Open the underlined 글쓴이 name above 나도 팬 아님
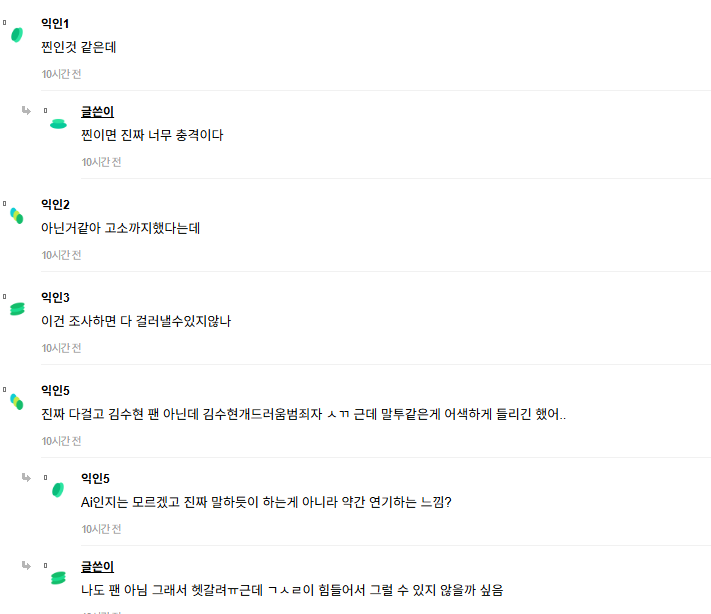Viewport: 711px width, 614px height. point(97,566)
